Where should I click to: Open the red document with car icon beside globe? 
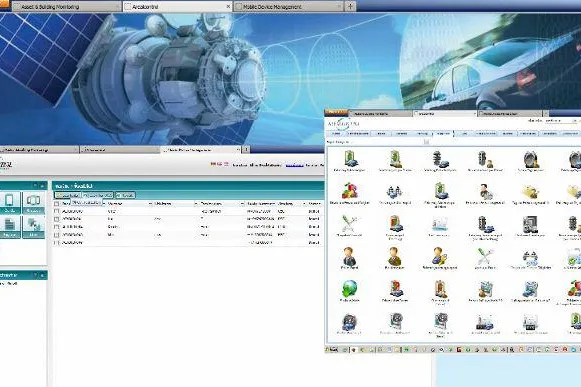(395, 288)
